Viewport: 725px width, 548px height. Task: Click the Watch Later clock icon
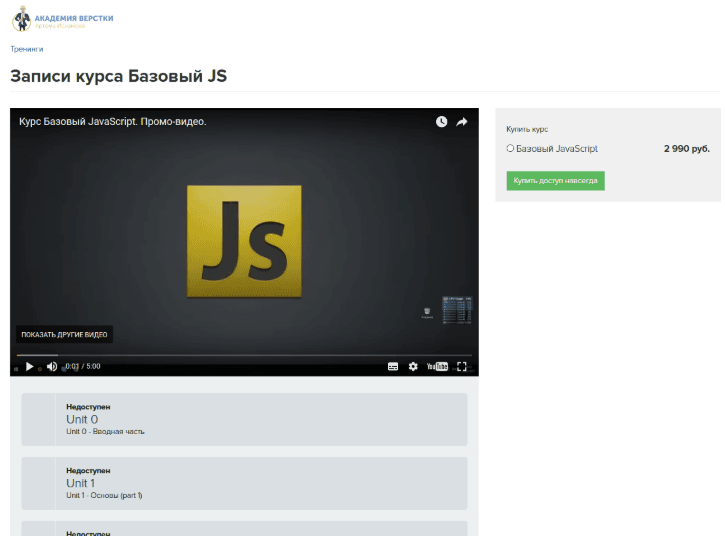tap(442, 122)
